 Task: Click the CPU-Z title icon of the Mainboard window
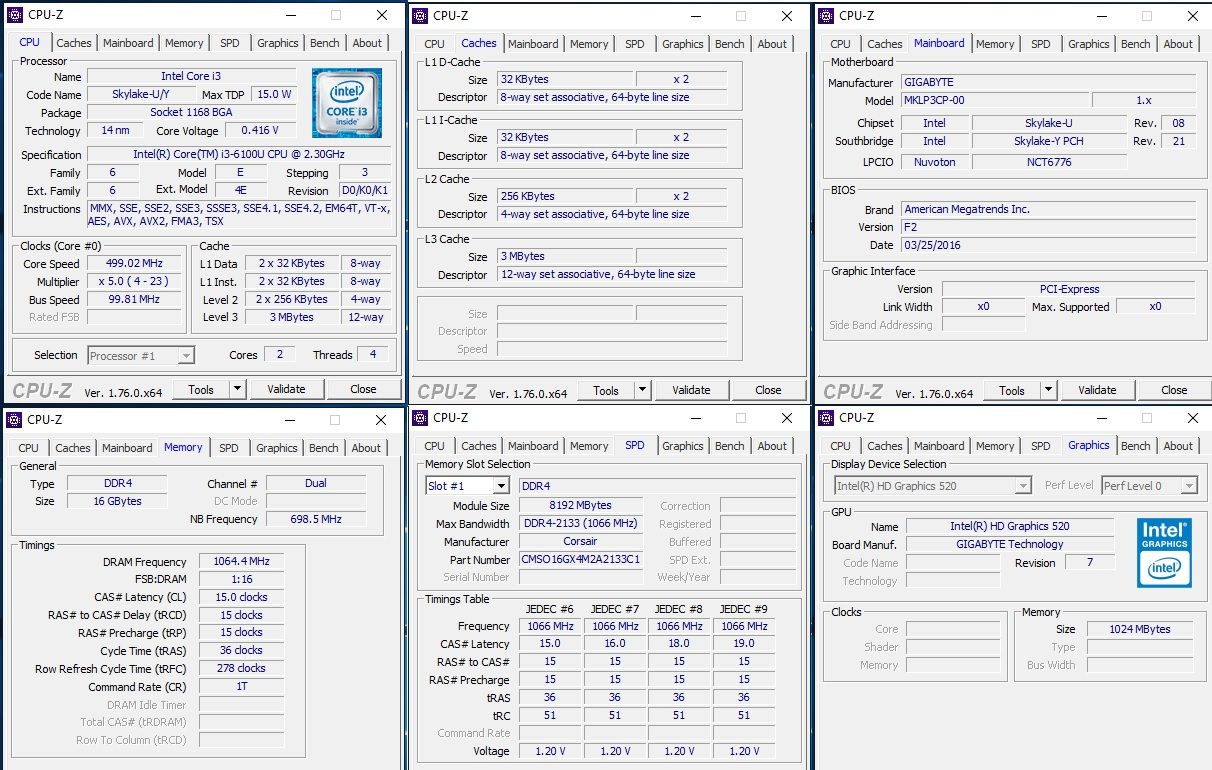click(x=827, y=15)
